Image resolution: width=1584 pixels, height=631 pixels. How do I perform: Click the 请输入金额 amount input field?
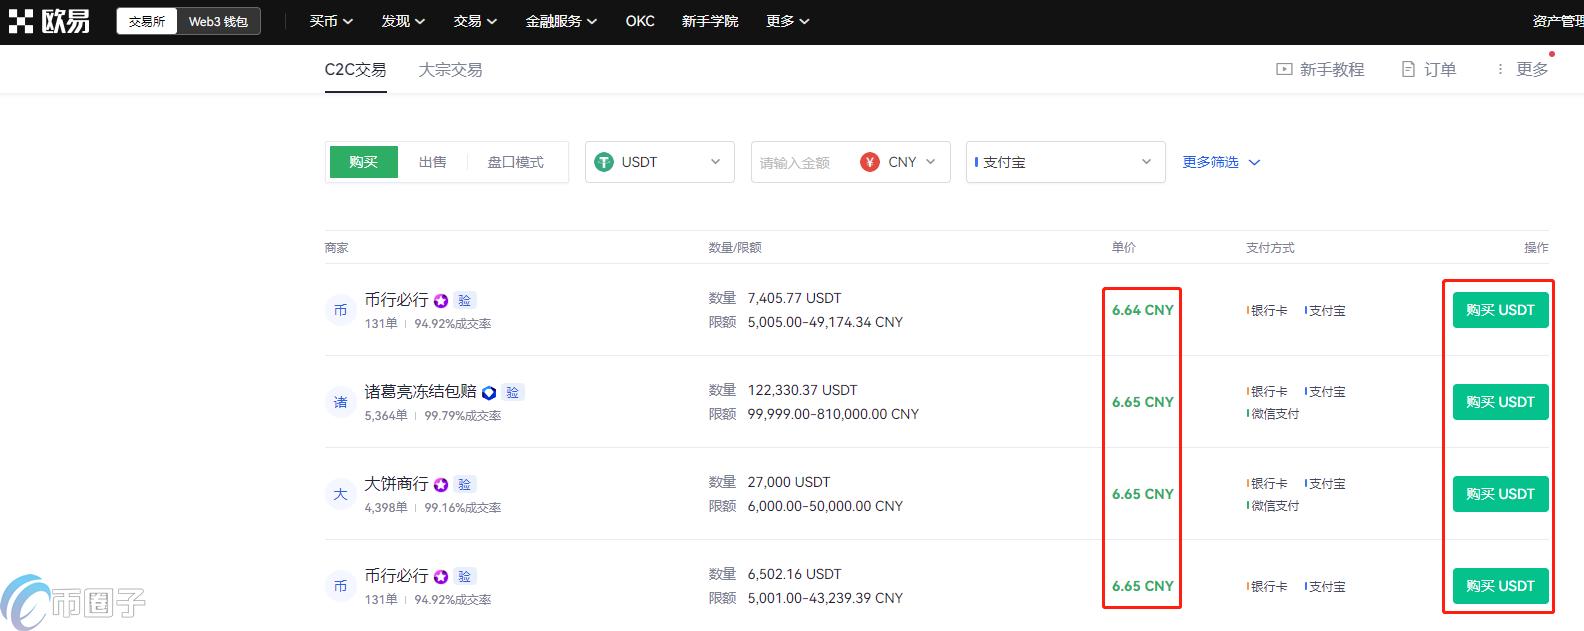tap(798, 162)
